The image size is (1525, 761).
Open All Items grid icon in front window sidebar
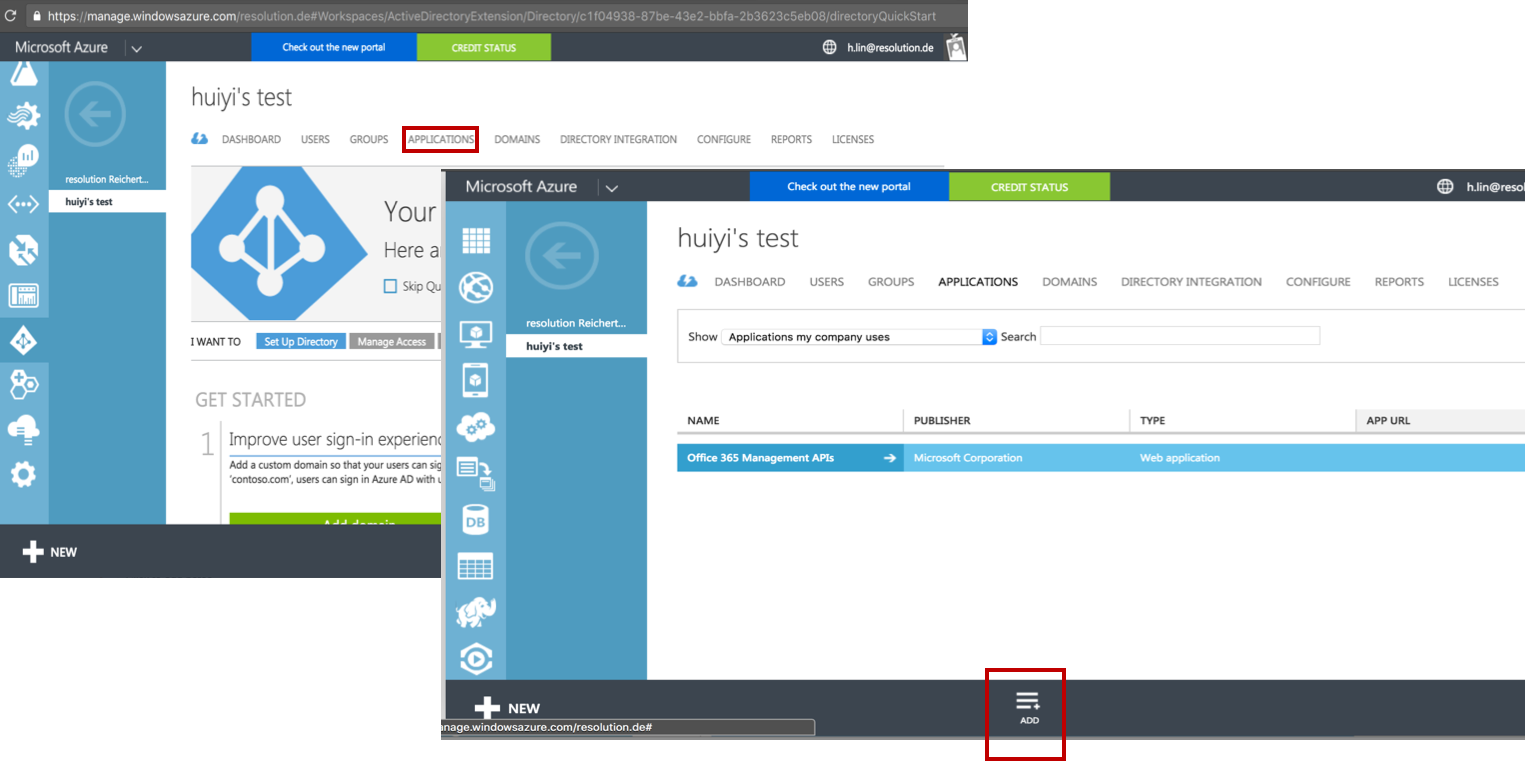point(476,241)
